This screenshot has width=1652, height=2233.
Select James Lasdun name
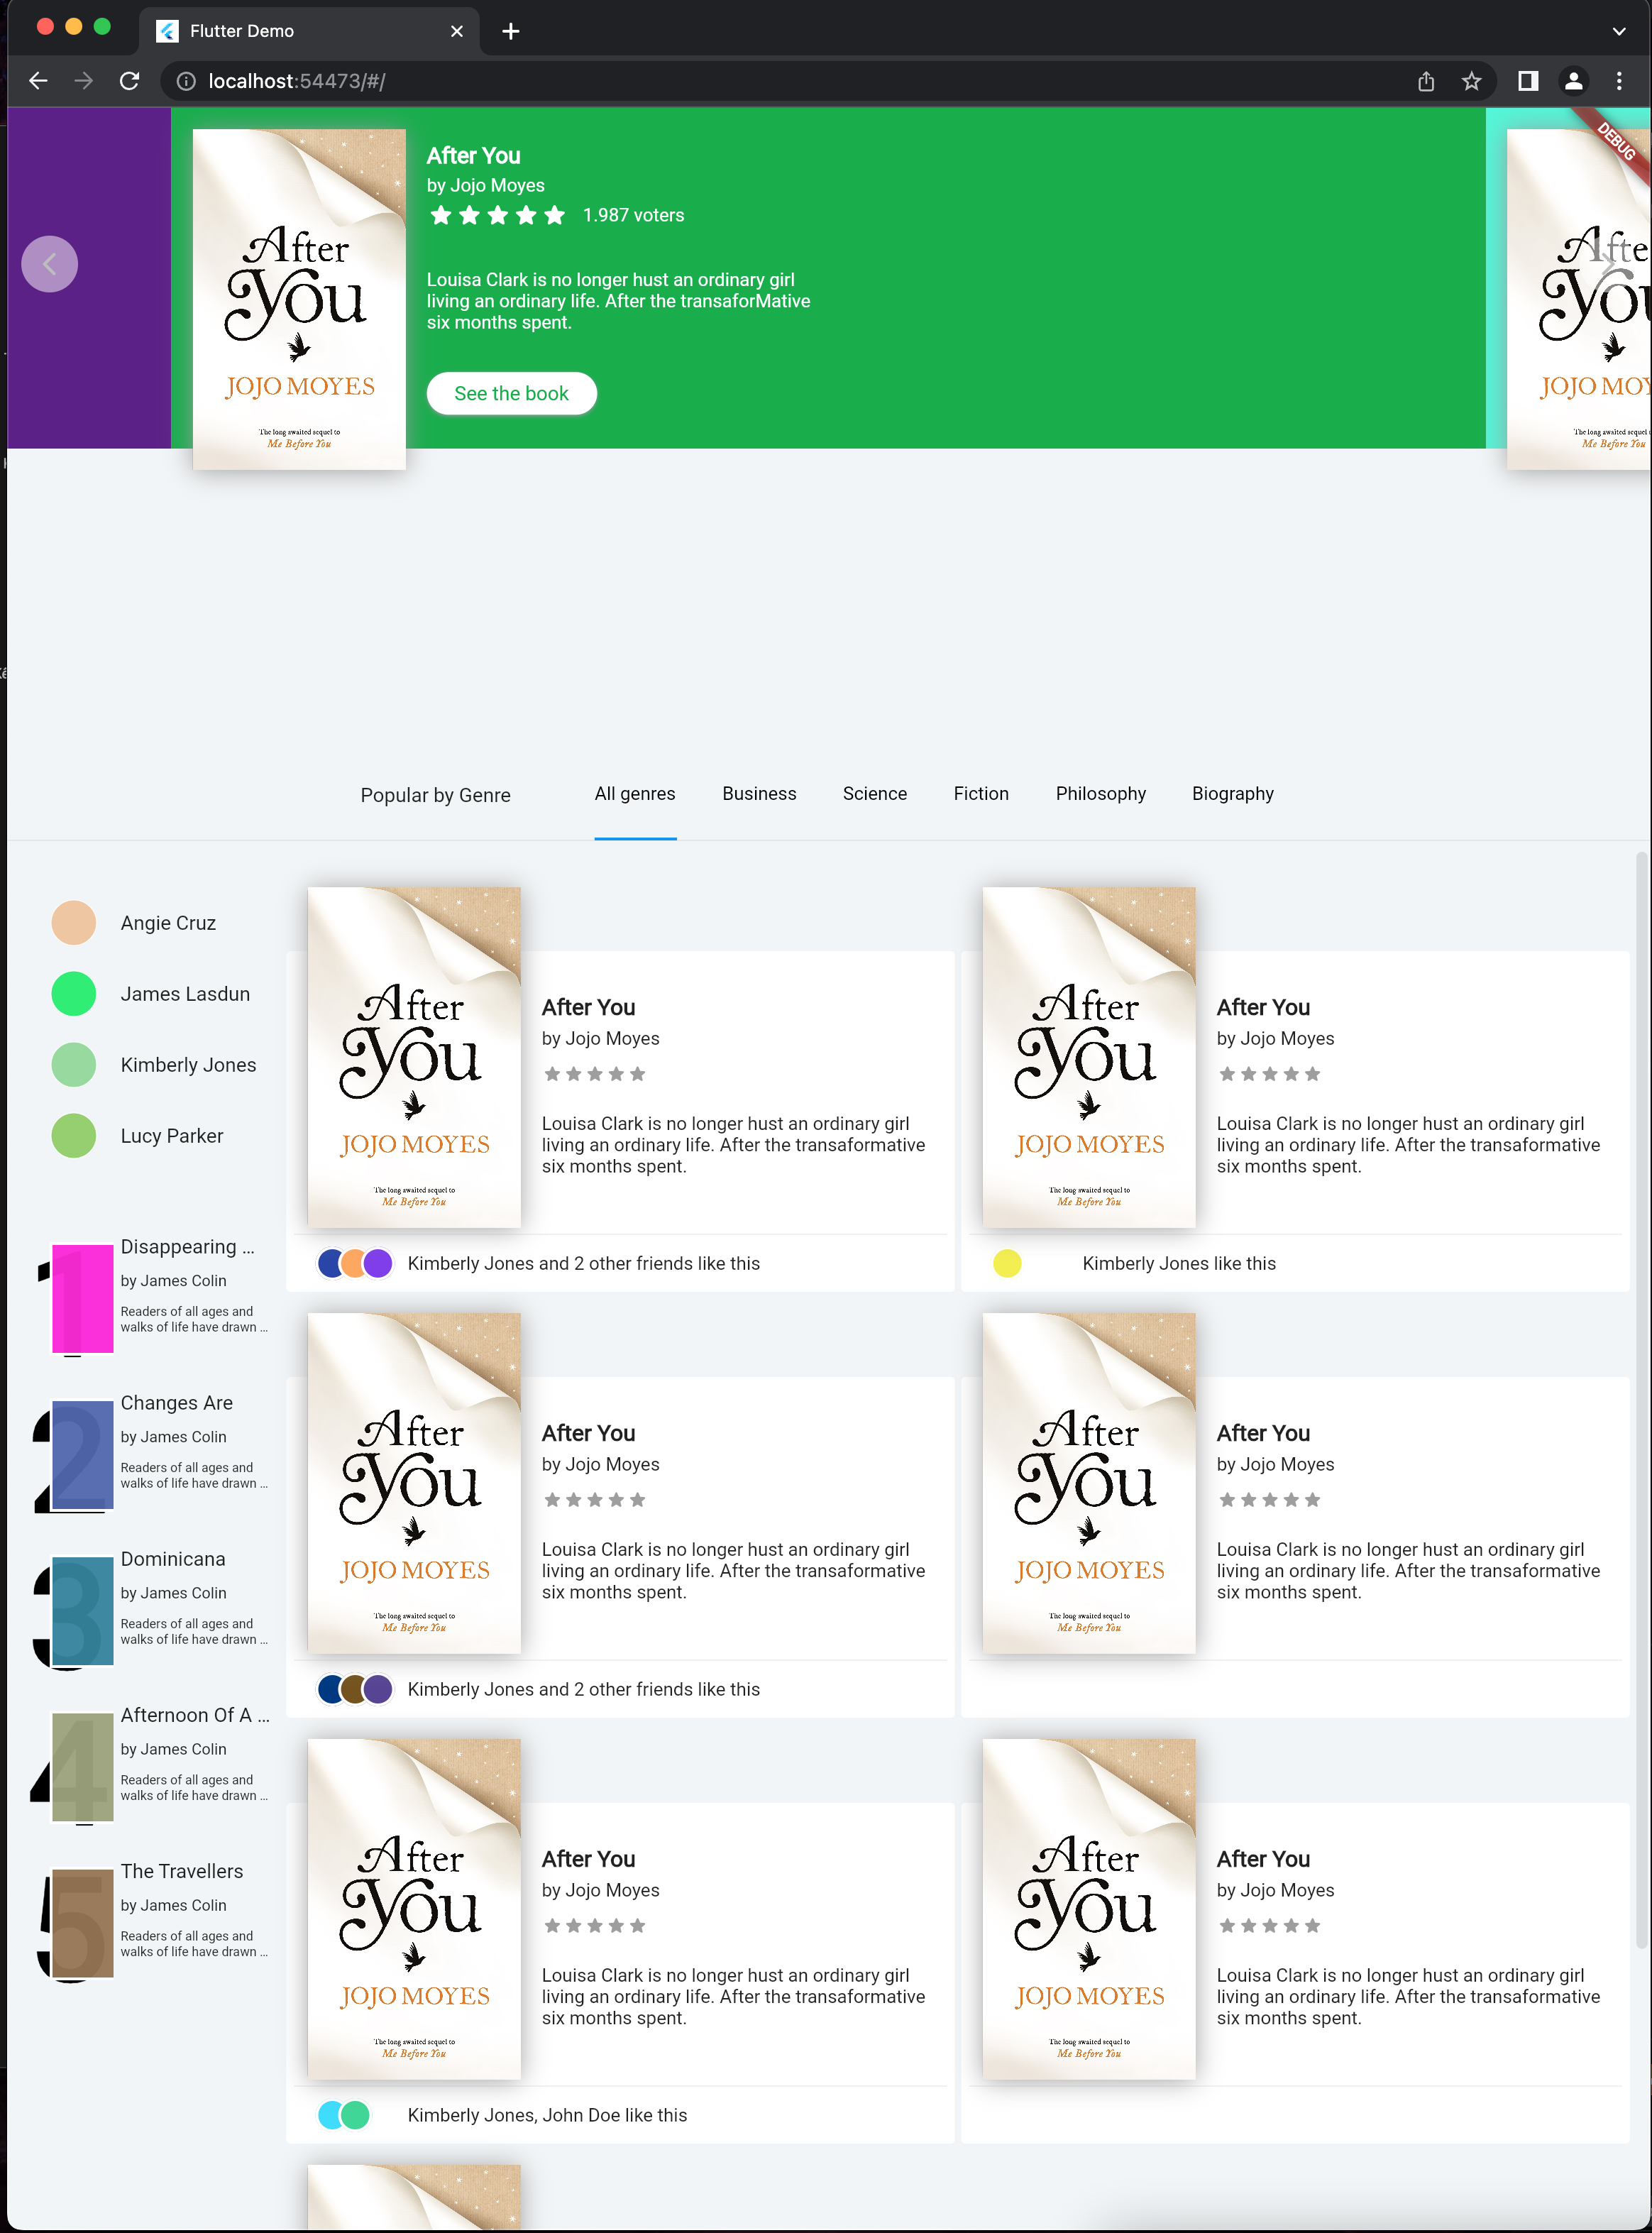(185, 994)
